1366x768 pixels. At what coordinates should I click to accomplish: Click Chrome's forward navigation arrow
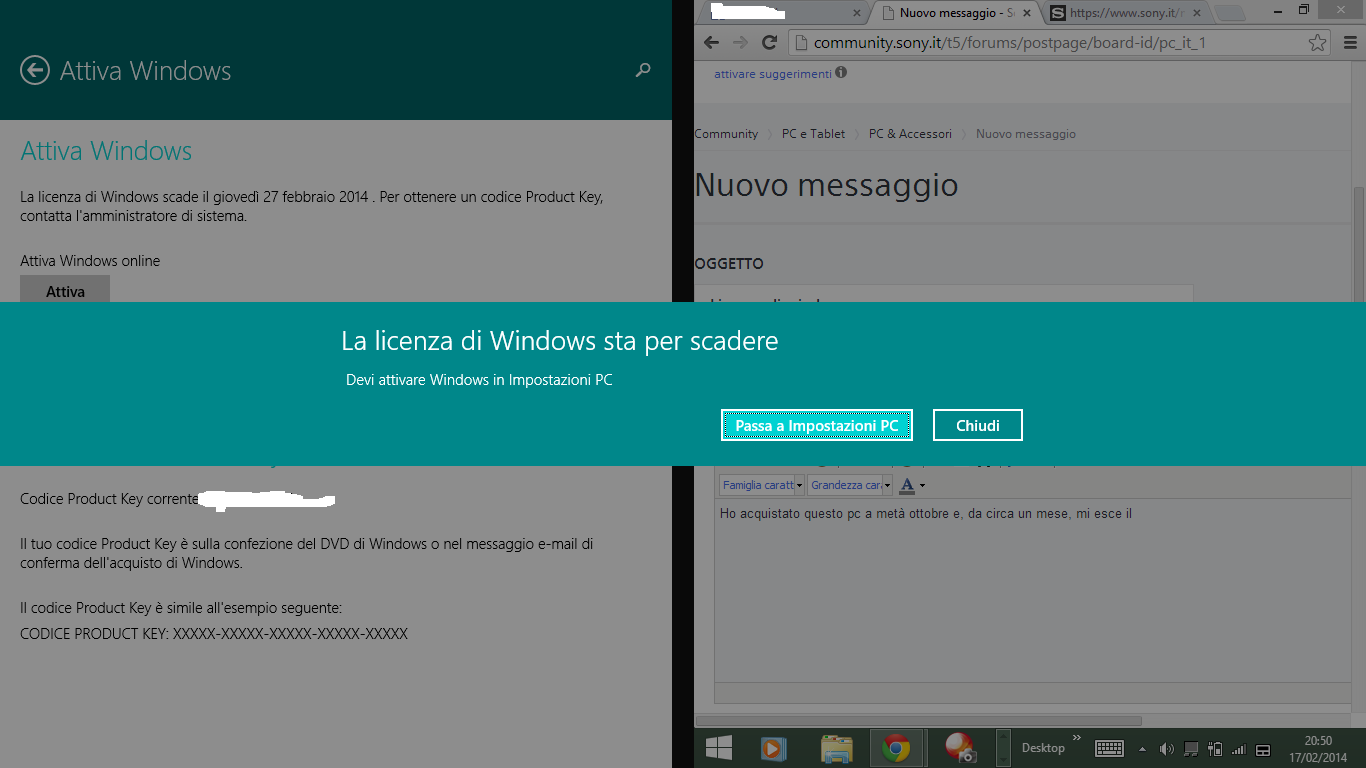coord(740,42)
